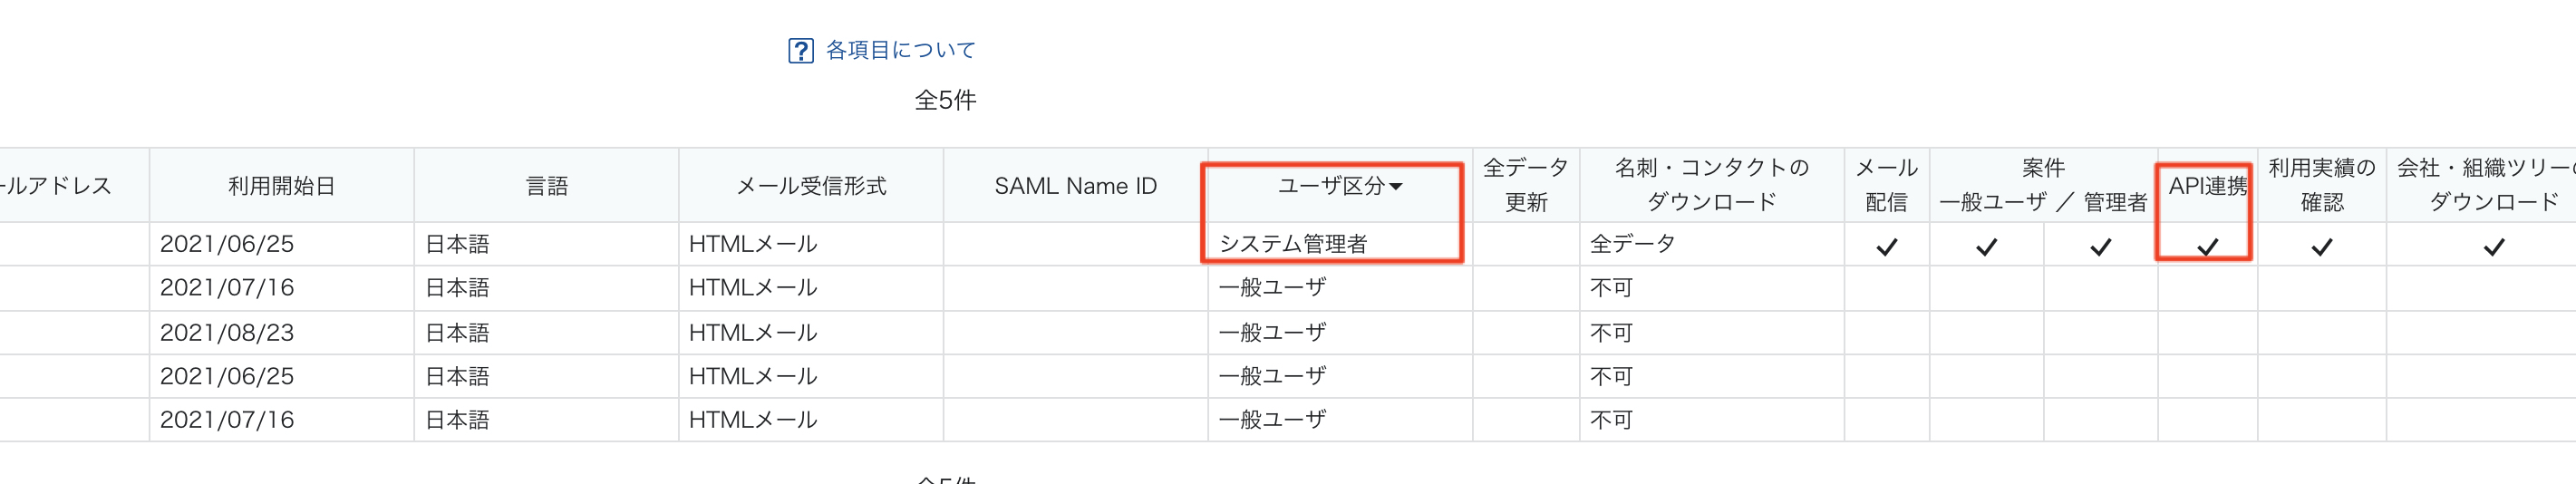The image size is (2576, 484).
Task: Sort by ユーザ区分 column header arrow
Action: click(x=1396, y=186)
